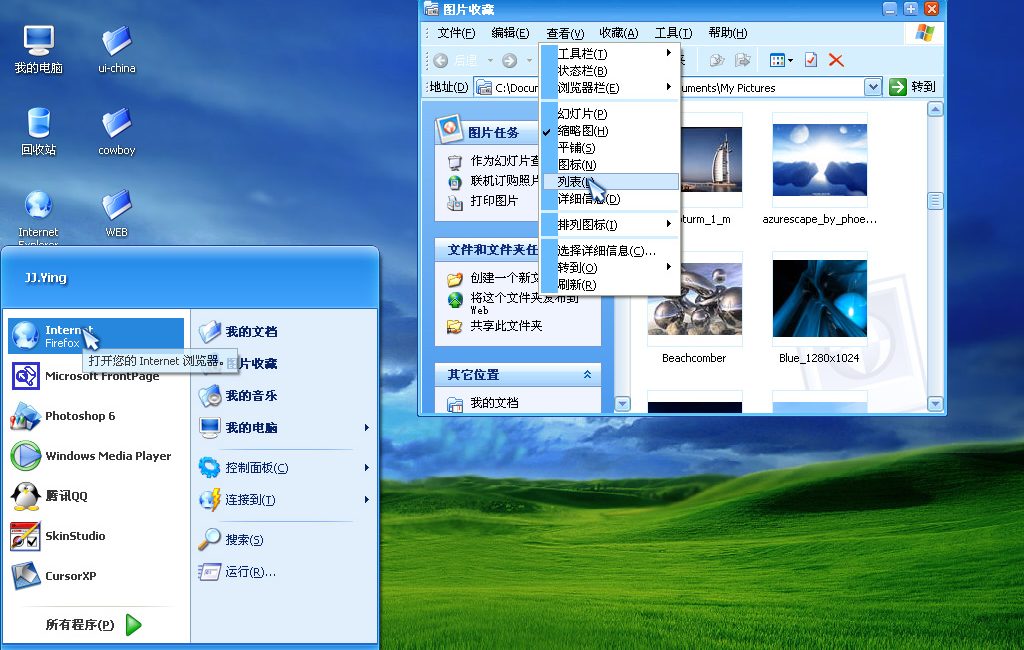The image size is (1024, 650).
Task: Click 所有程序(P) at the Start menu bottom
Action: click(93, 625)
